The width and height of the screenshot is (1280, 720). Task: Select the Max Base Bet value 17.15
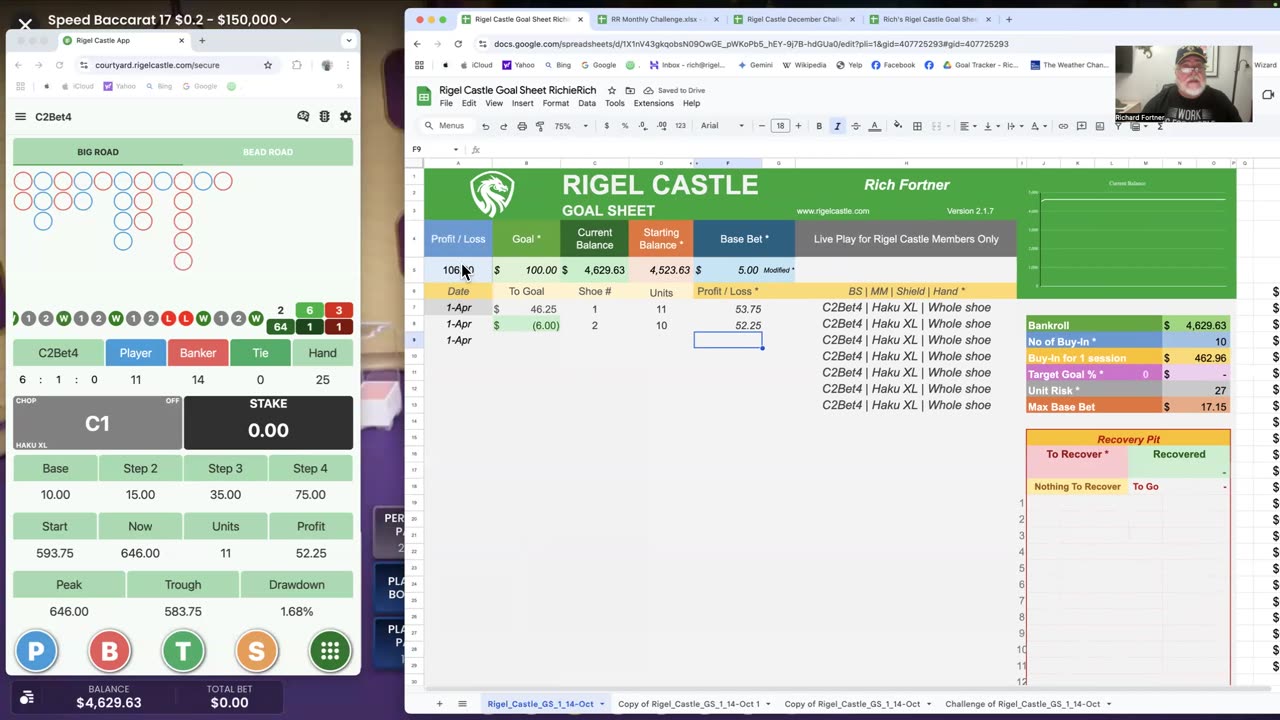(x=1195, y=407)
